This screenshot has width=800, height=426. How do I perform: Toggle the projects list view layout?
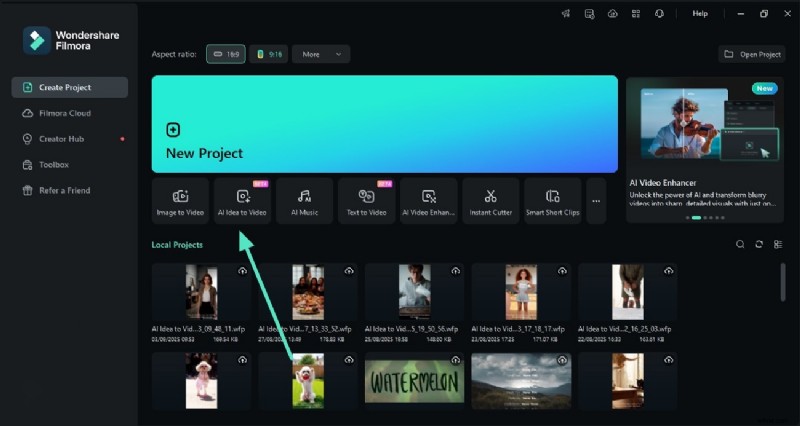[x=778, y=244]
